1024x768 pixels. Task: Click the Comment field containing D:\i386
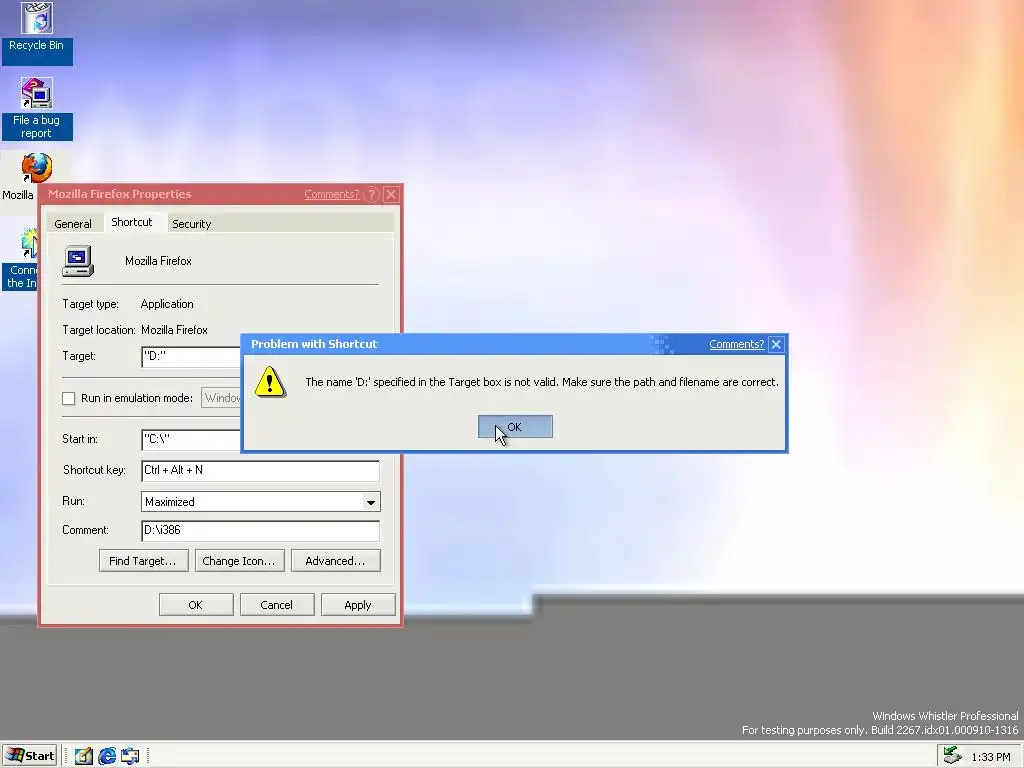[x=260, y=530]
